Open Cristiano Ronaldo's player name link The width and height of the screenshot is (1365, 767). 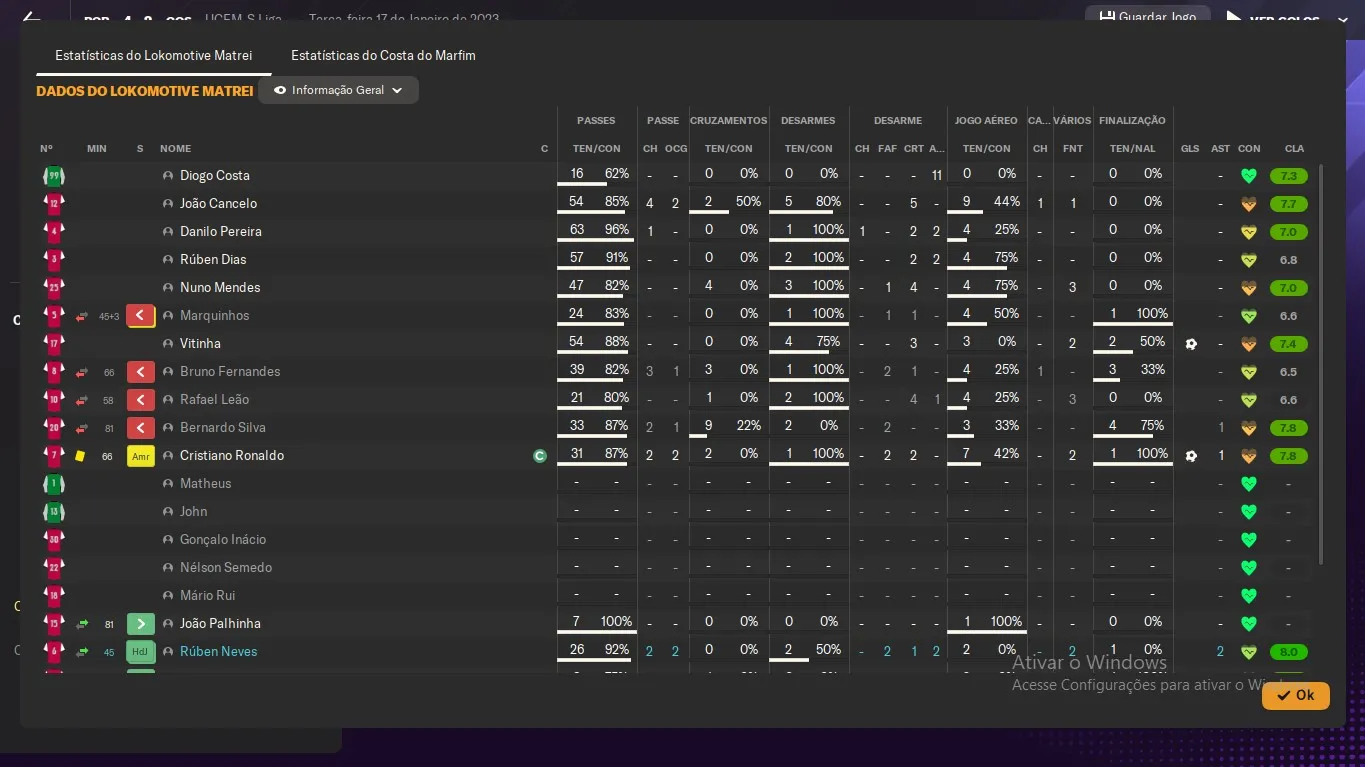coord(232,456)
